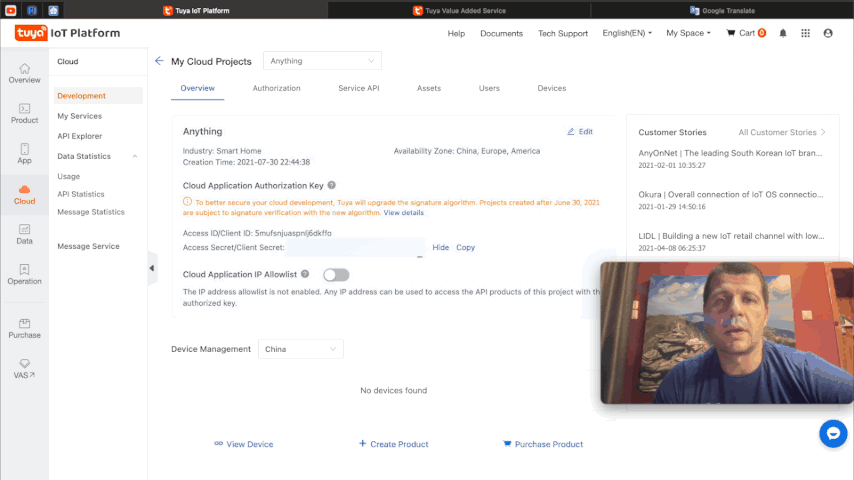854x480 pixels.
Task: Edit the Anything project
Action: (580, 132)
